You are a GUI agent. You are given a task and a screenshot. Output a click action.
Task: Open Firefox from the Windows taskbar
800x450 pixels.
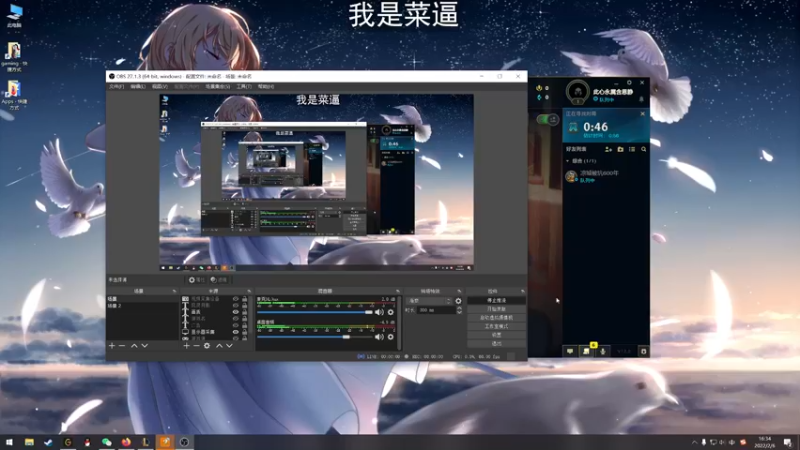pyautogui.click(x=126, y=442)
